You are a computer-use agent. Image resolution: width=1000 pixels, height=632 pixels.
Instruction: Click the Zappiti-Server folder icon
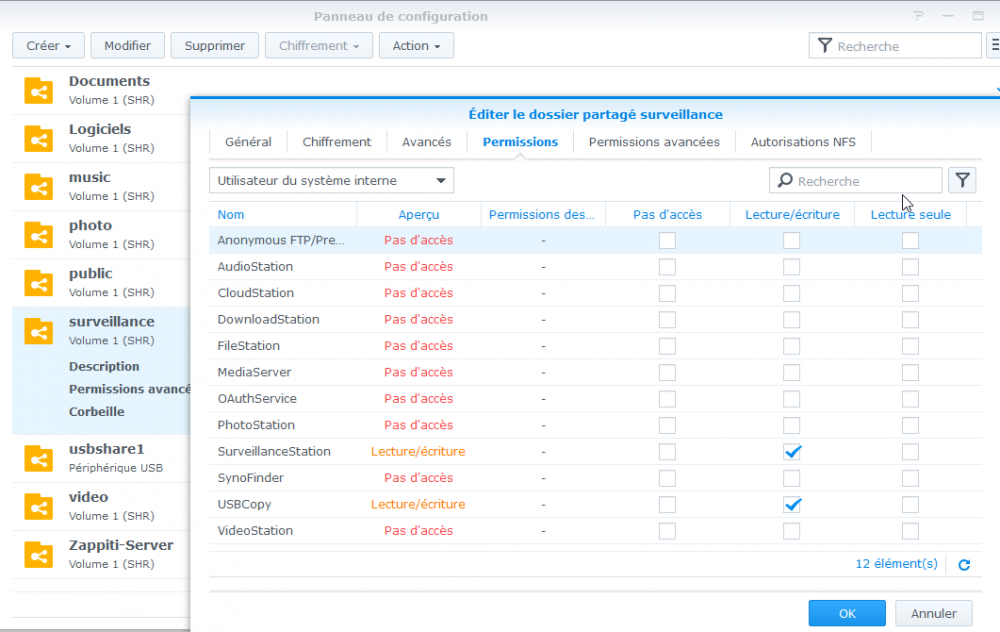[x=39, y=554]
